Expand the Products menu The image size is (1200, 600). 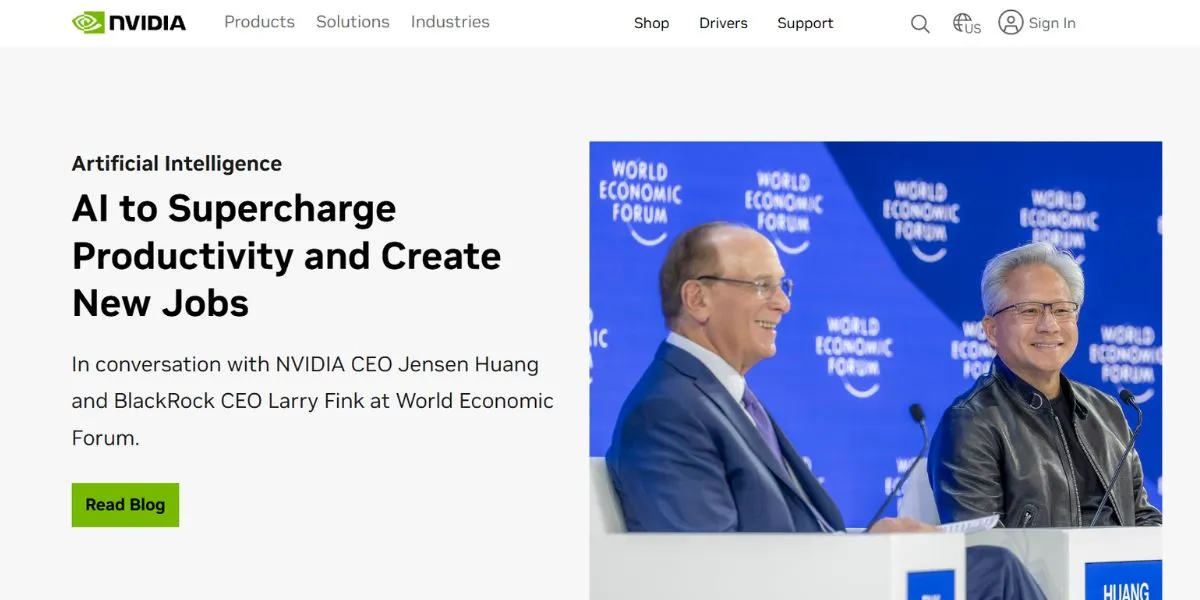pyautogui.click(x=259, y=22)
